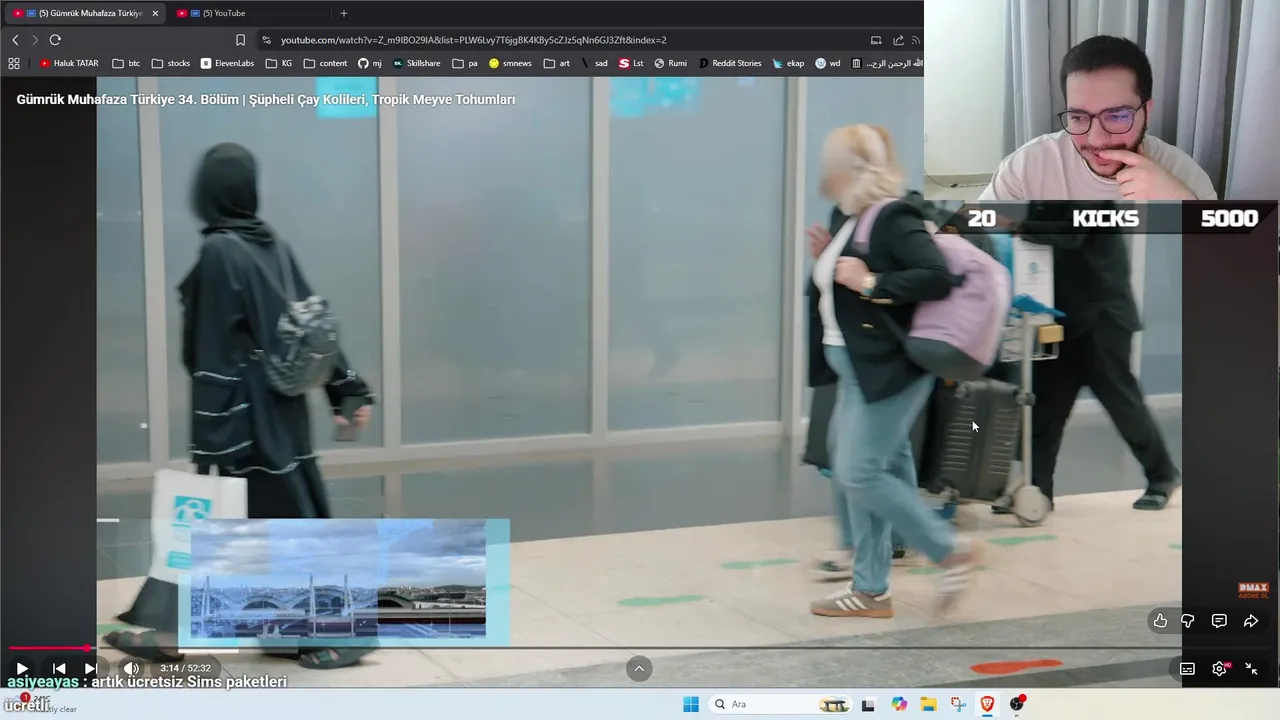Open the KG bookmarks folder
This screenshot has height=720, width=1280.
[279, 63]
